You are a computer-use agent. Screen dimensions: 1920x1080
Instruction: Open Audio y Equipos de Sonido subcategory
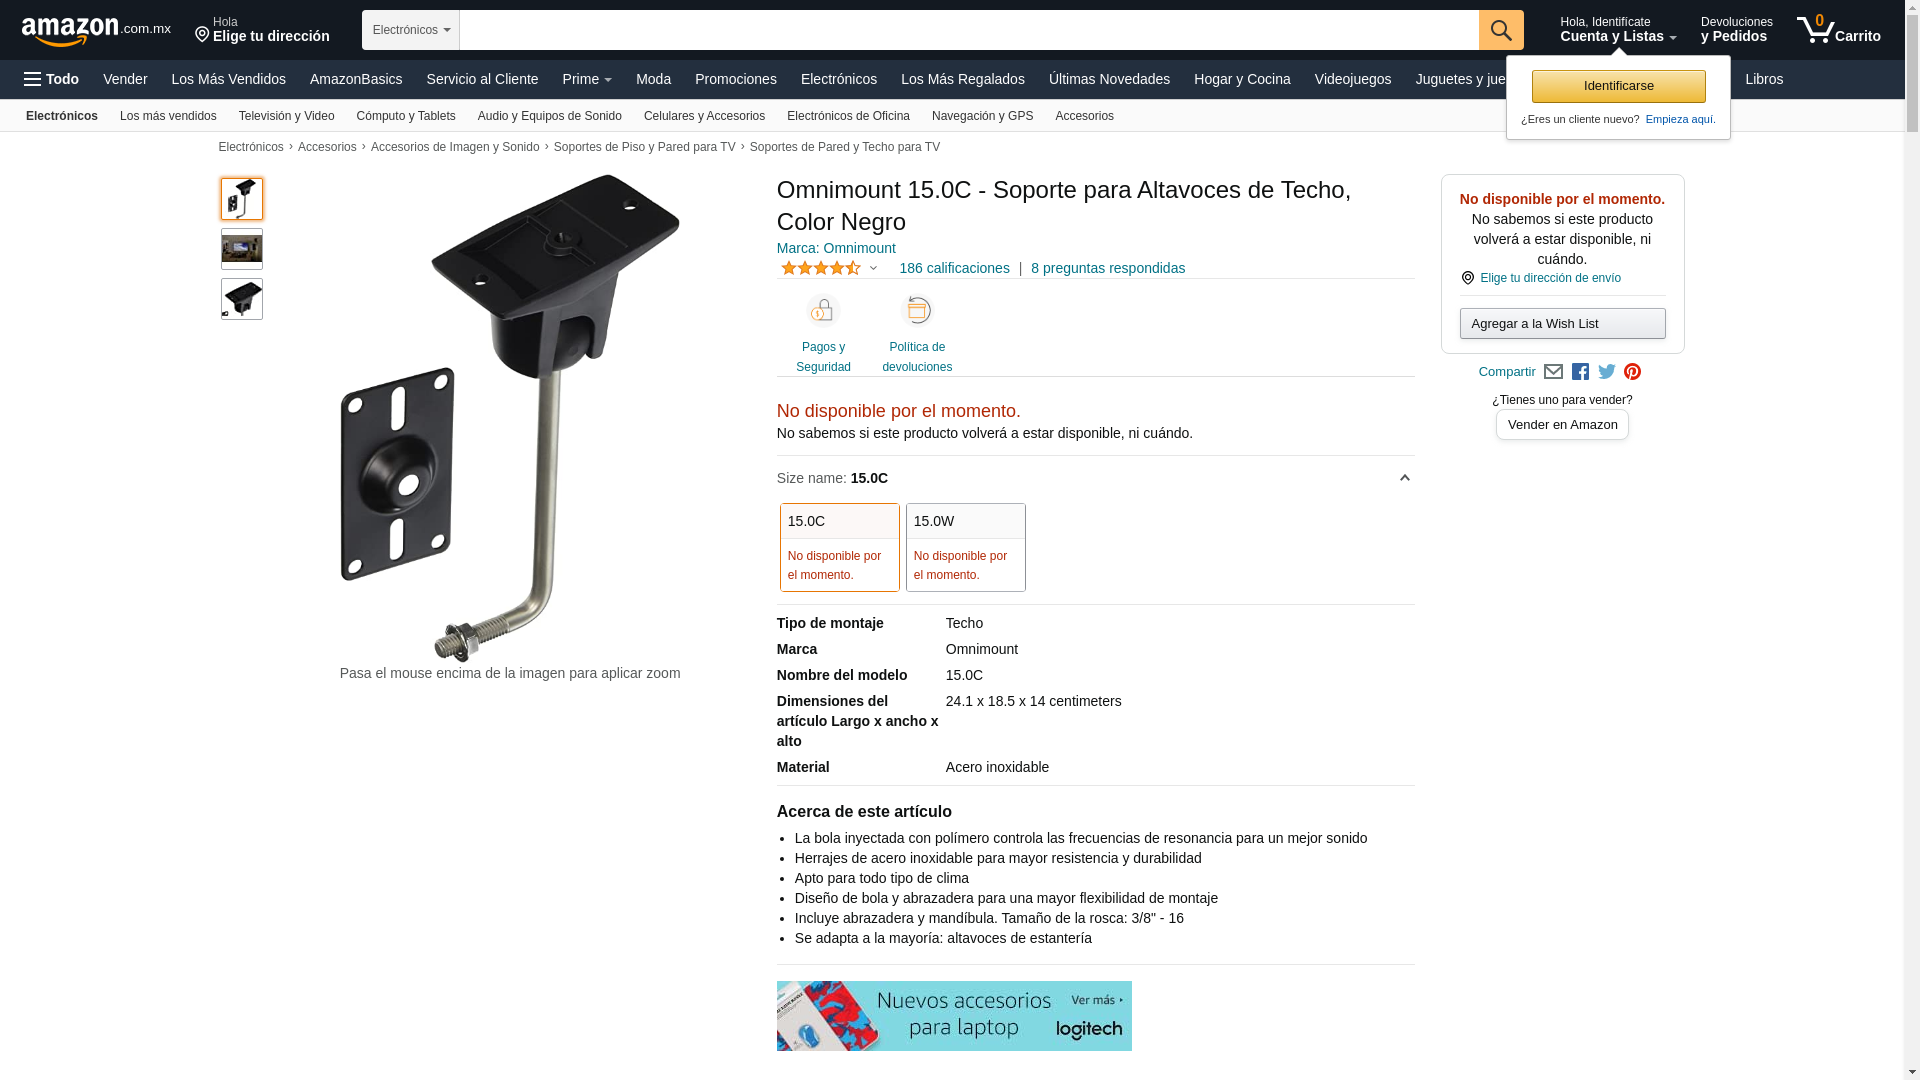click(549, 116)
